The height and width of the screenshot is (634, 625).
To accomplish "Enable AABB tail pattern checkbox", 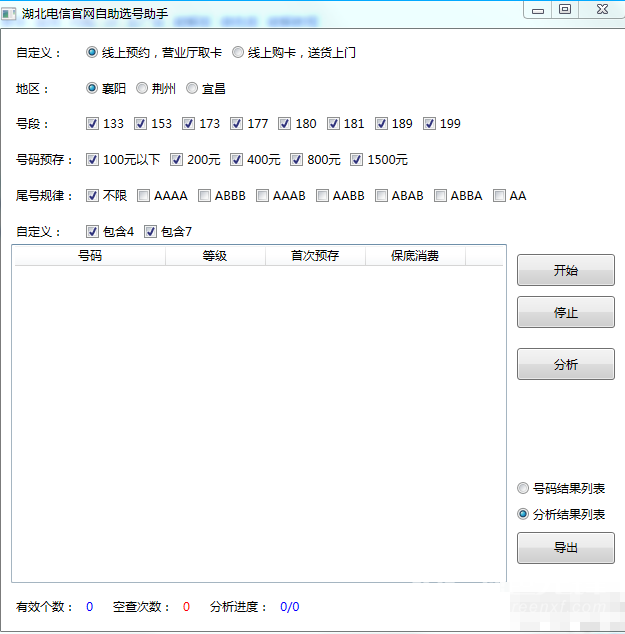I will click(x=322, y=196).
